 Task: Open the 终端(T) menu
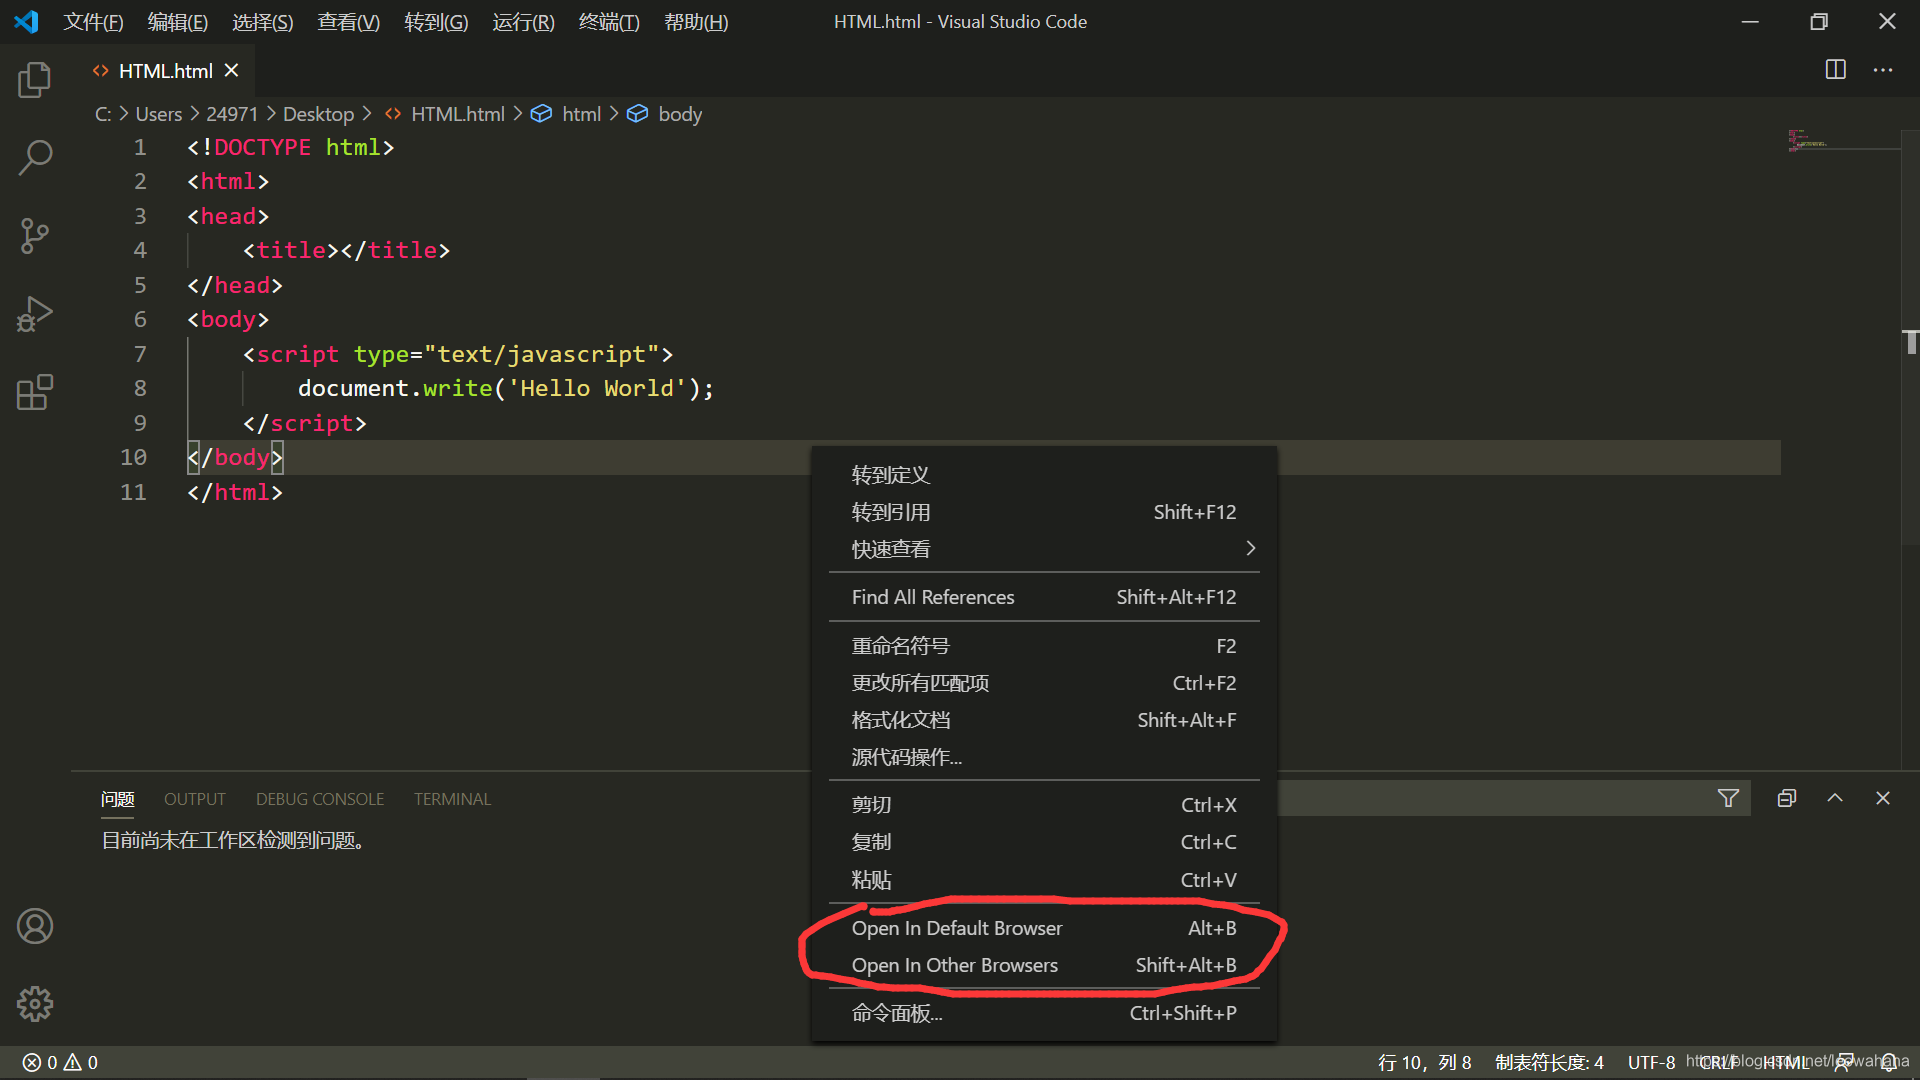[609, 22]
